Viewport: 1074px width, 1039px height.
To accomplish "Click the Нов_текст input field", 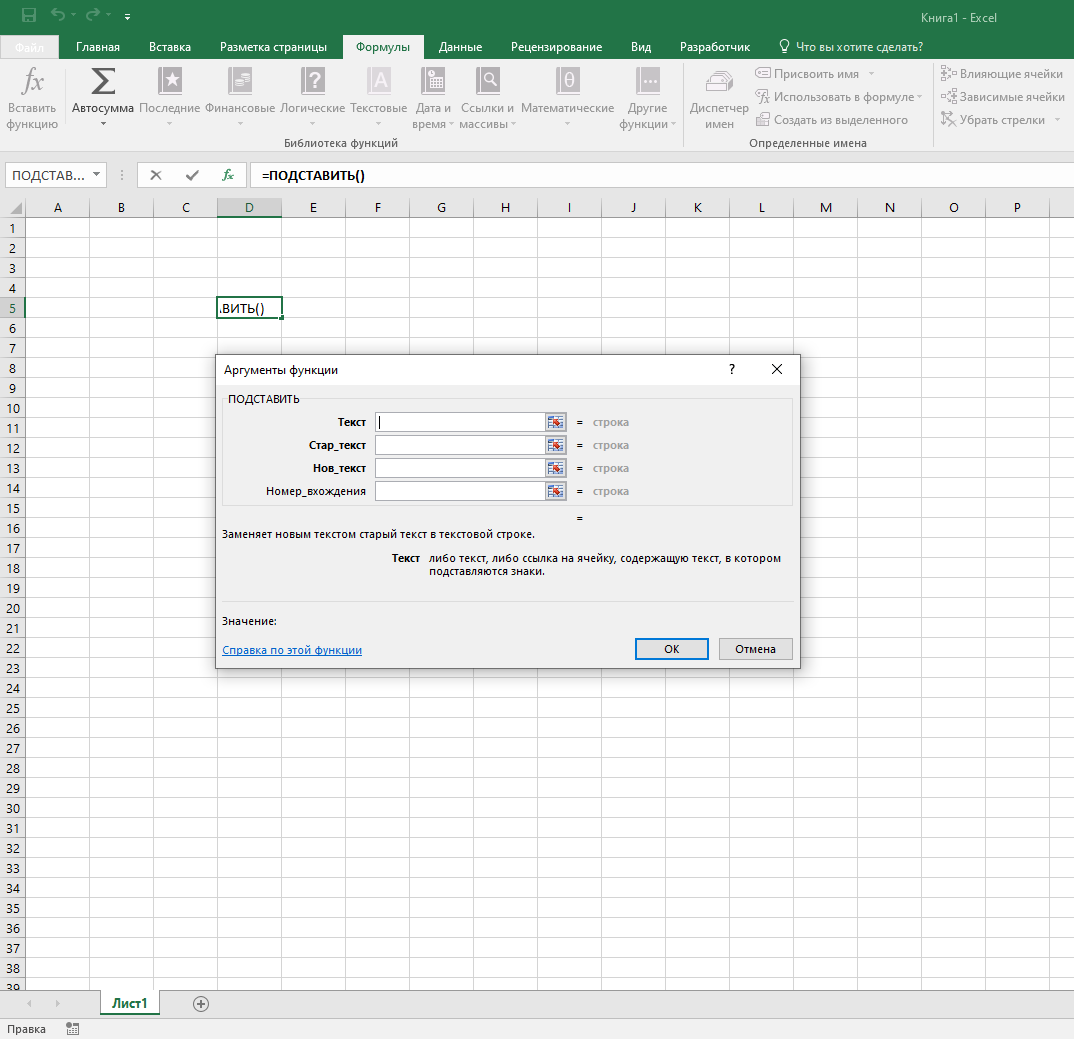I will (460, 468).
